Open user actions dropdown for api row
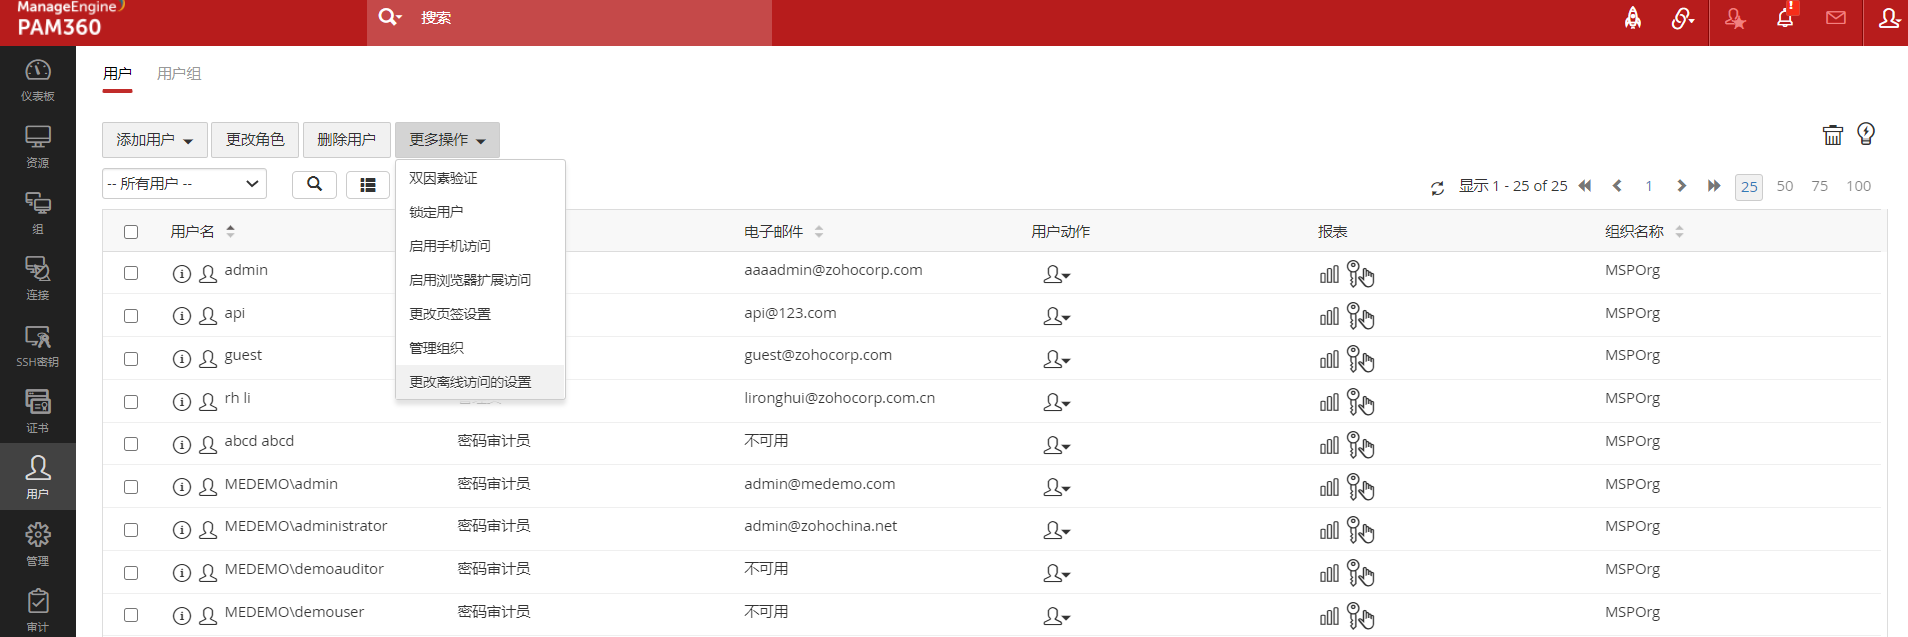1908x637 pixels. [x=1057, y=317]
